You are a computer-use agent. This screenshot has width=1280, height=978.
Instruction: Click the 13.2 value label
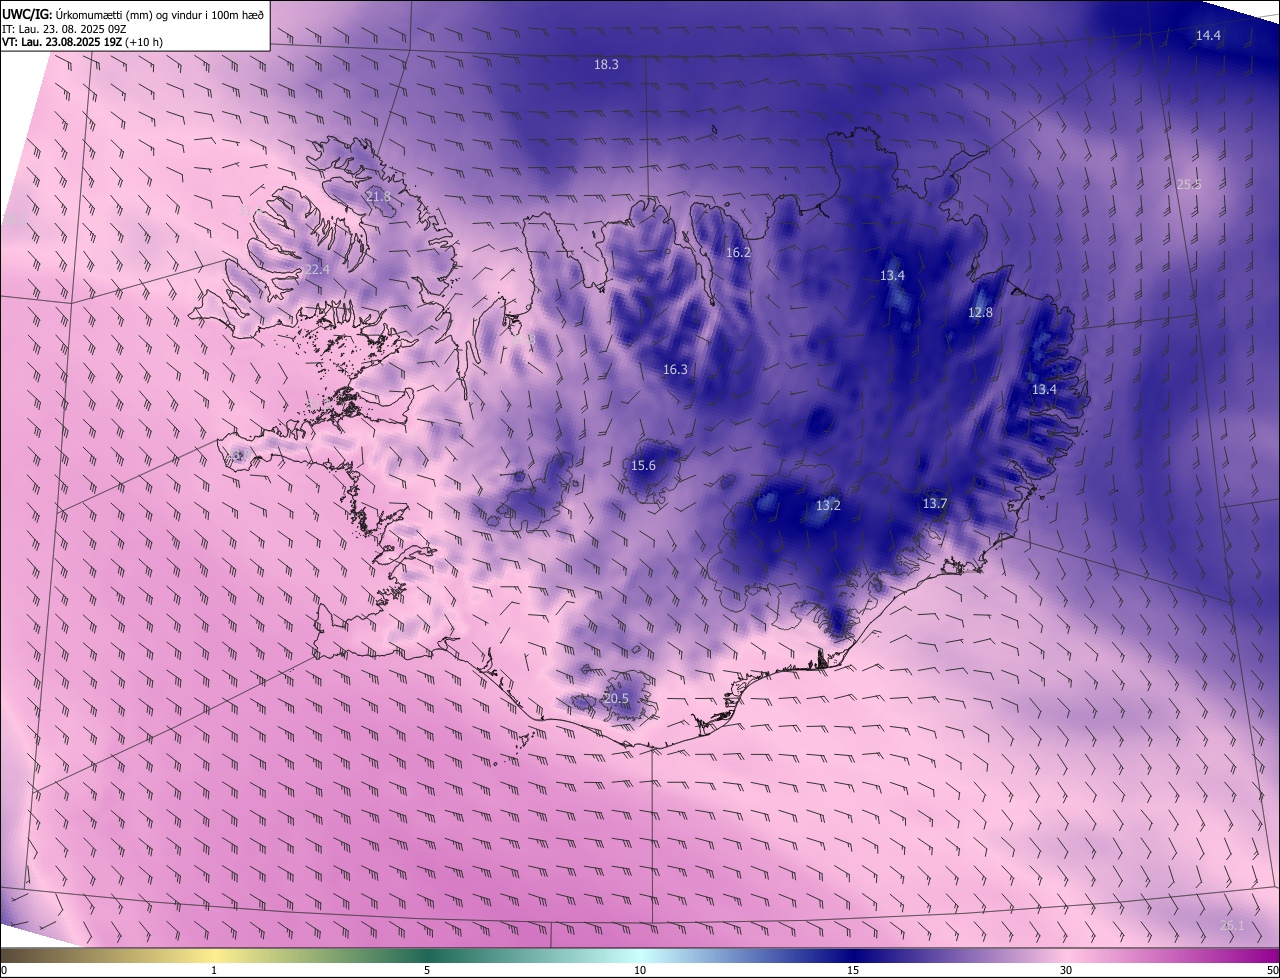tap(828, 505)
